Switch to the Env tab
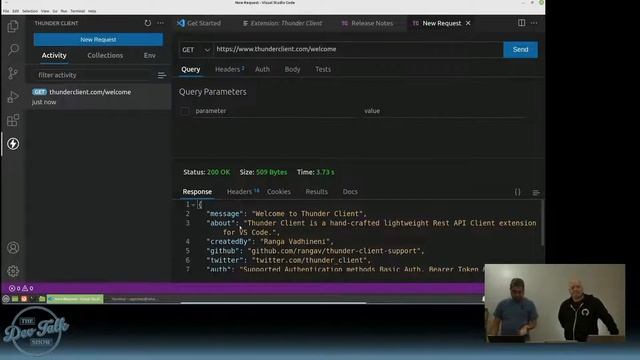640x360 pixels. pyautogui.click(x=149, y=56)
